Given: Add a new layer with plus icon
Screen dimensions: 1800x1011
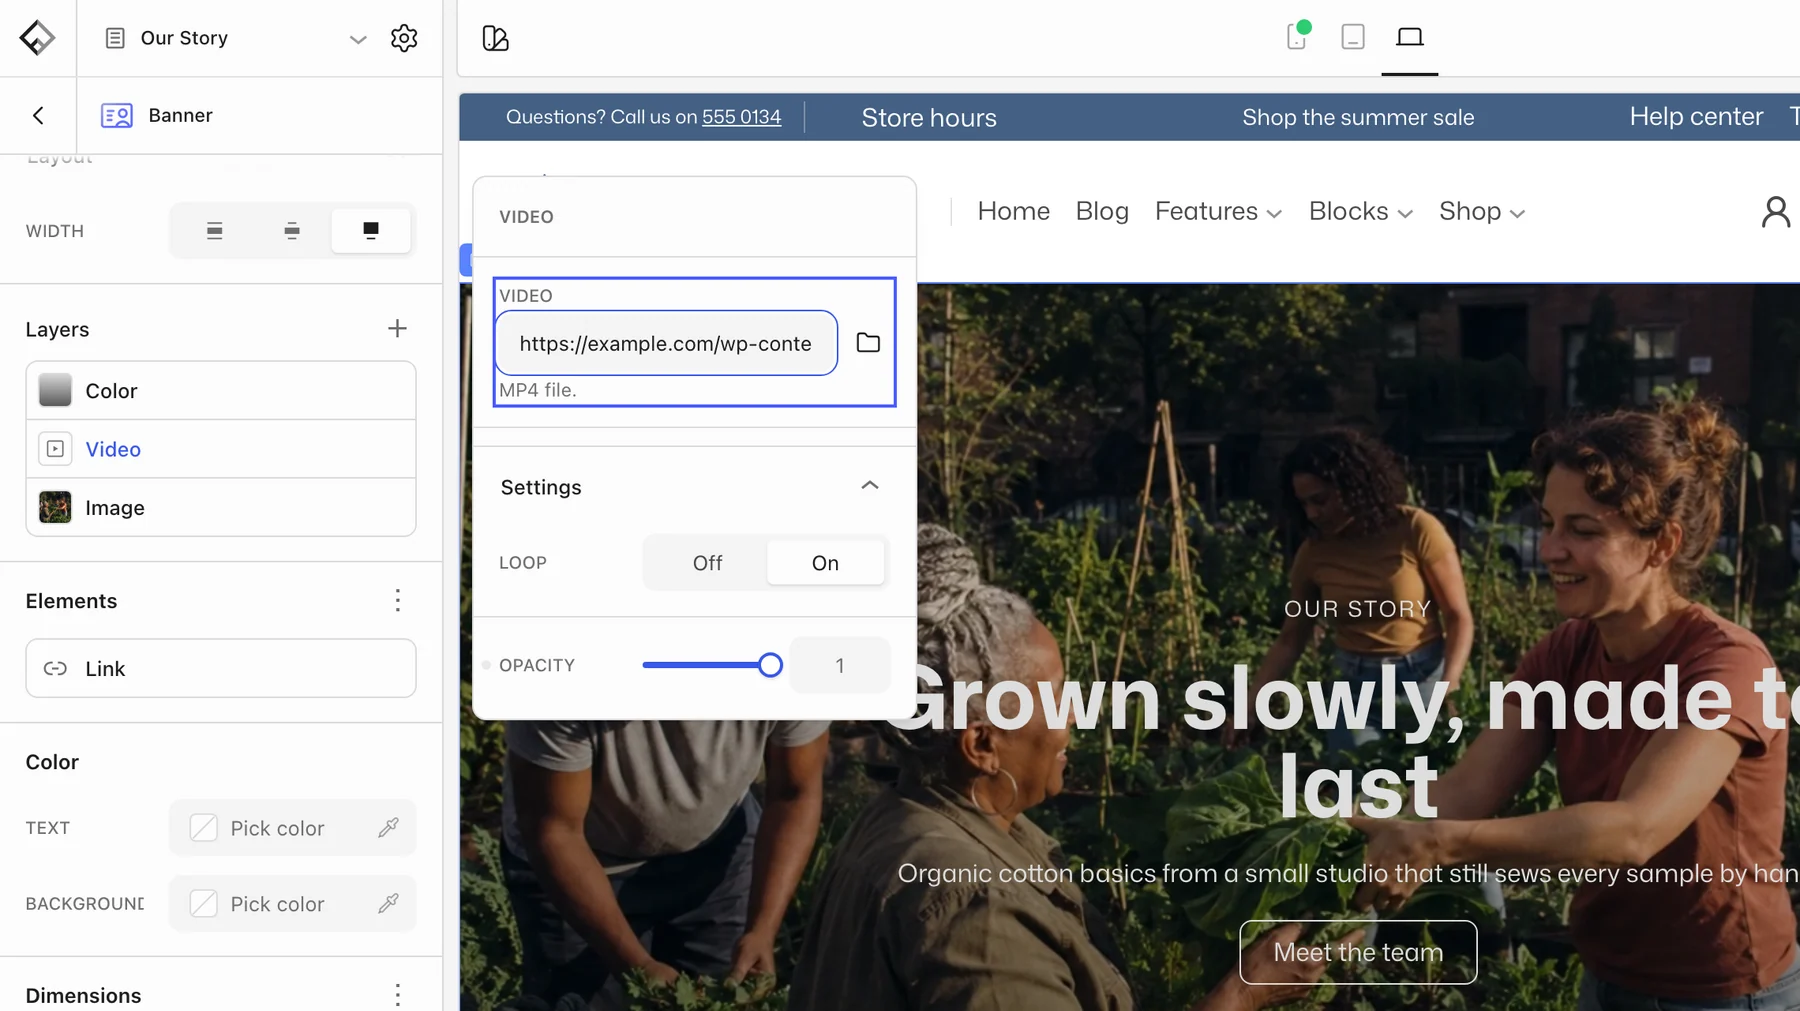Looking at the screenshot, I should coord(397,329).
